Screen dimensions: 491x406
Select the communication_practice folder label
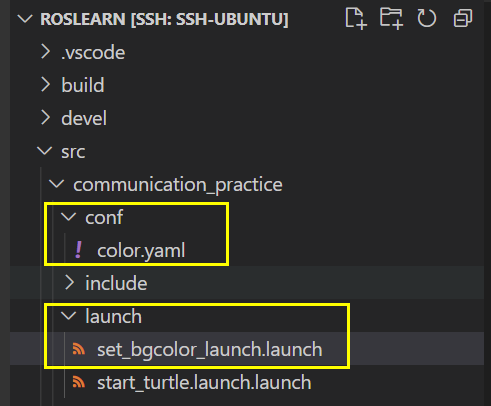pyautogui.click(x=178, y=185)
